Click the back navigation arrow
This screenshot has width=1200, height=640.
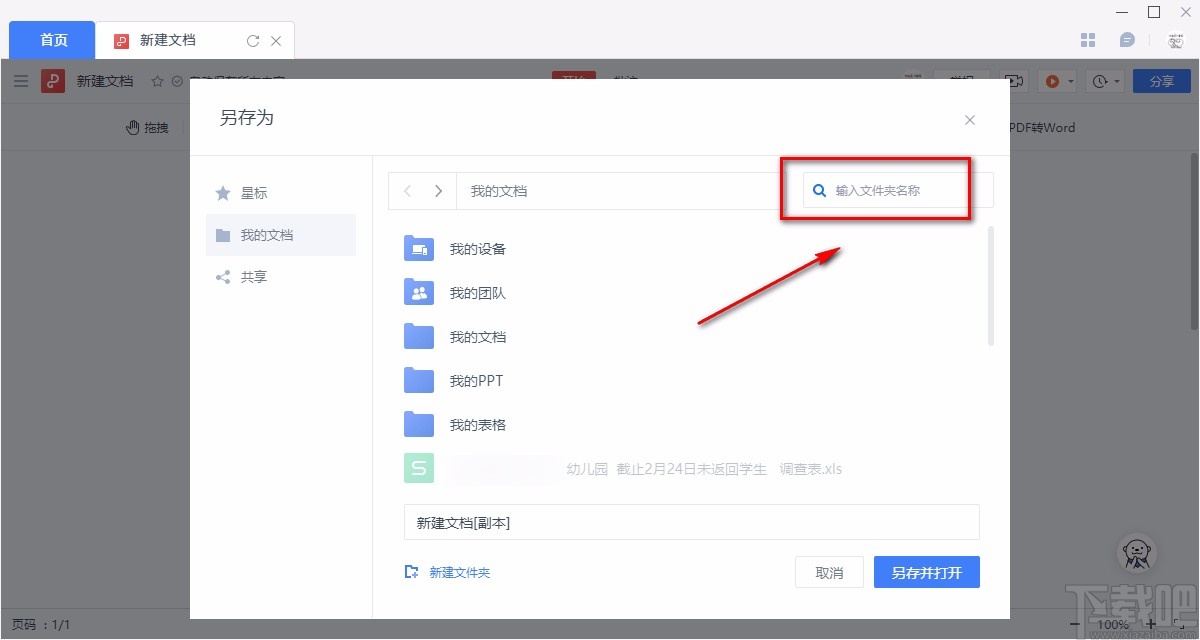click(x=407, y=191)
